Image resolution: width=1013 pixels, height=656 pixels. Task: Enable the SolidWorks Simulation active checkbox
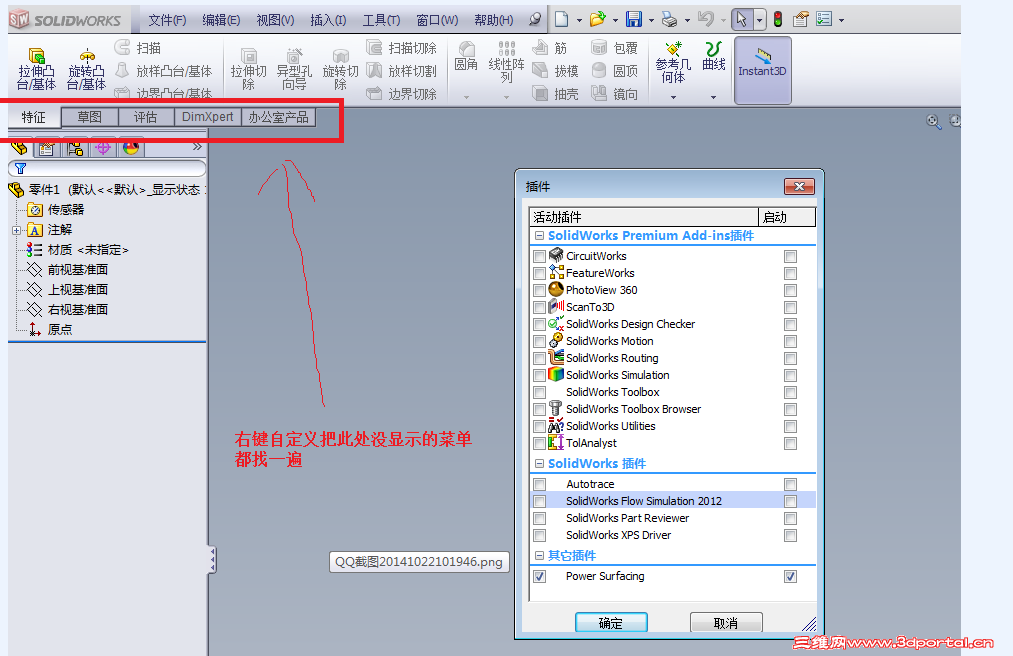click(x=539, y=375)
